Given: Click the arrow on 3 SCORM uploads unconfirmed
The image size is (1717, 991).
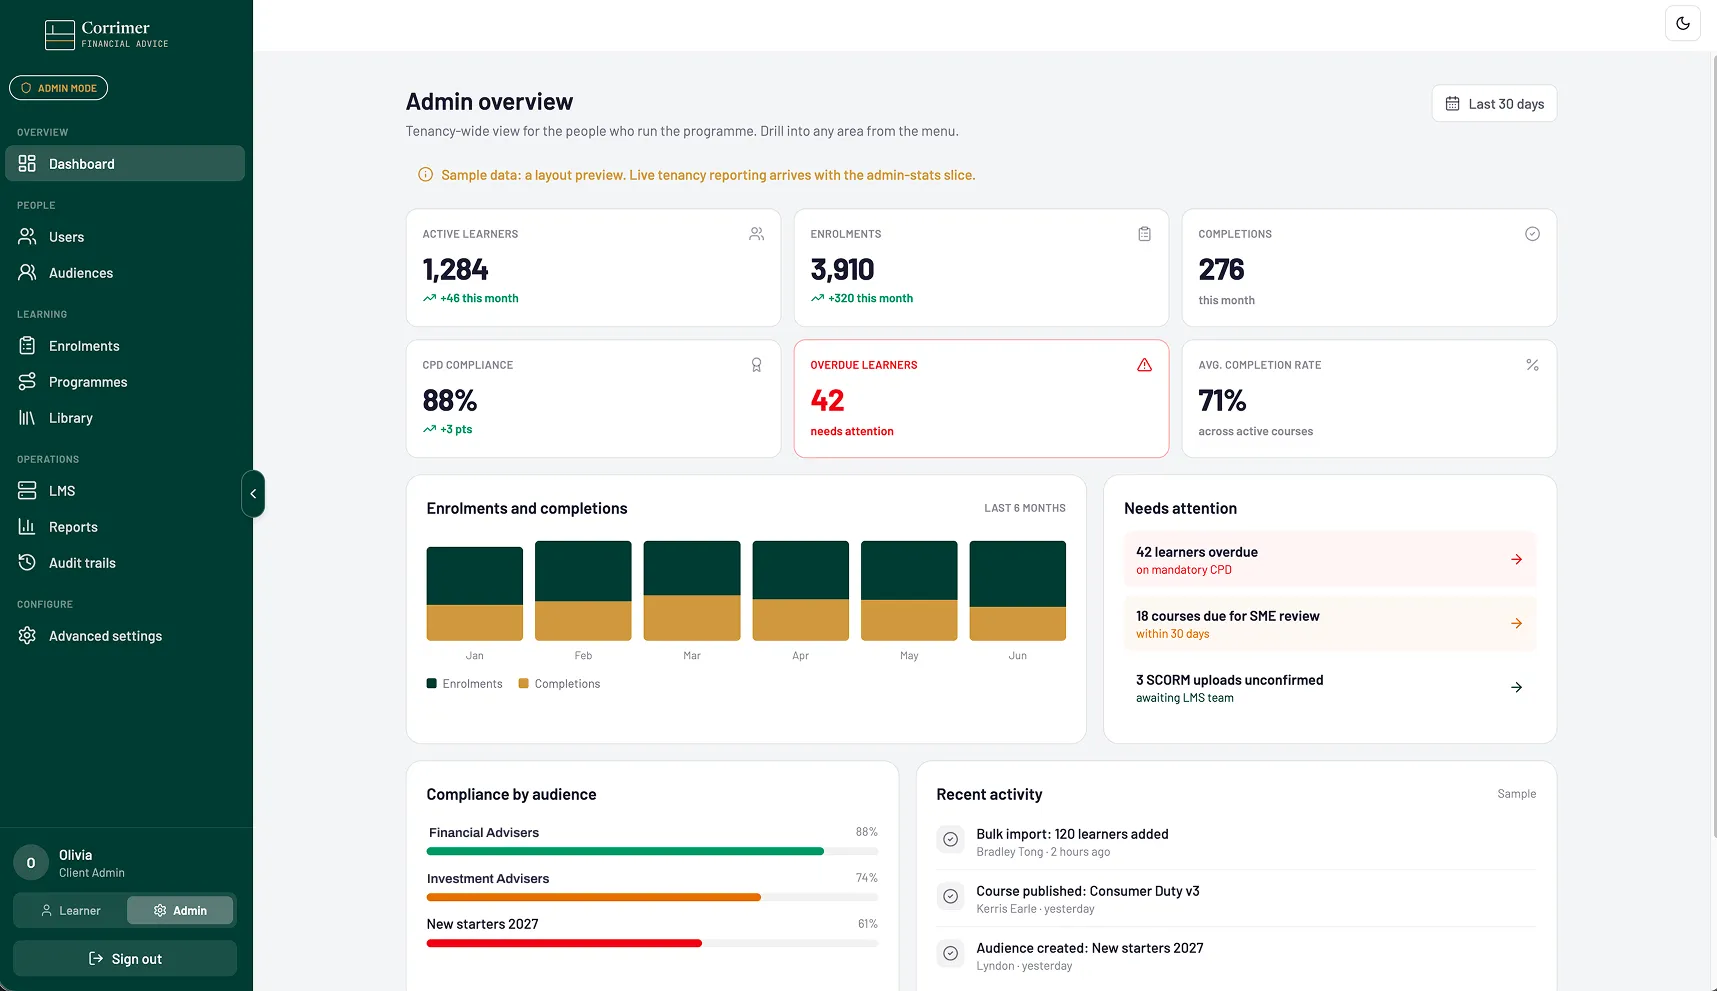Looking at the screenshot, I should [1516, 688].
